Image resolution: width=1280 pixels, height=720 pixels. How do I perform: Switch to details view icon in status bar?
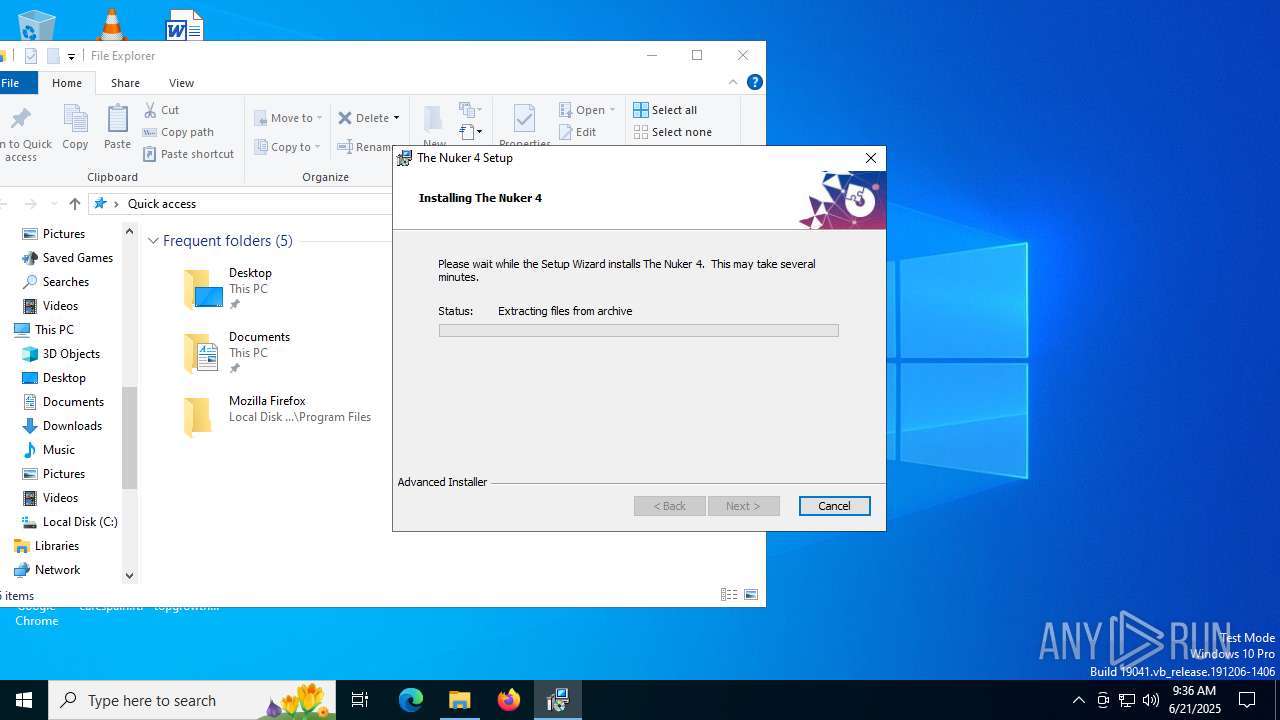tap(729, 595)
